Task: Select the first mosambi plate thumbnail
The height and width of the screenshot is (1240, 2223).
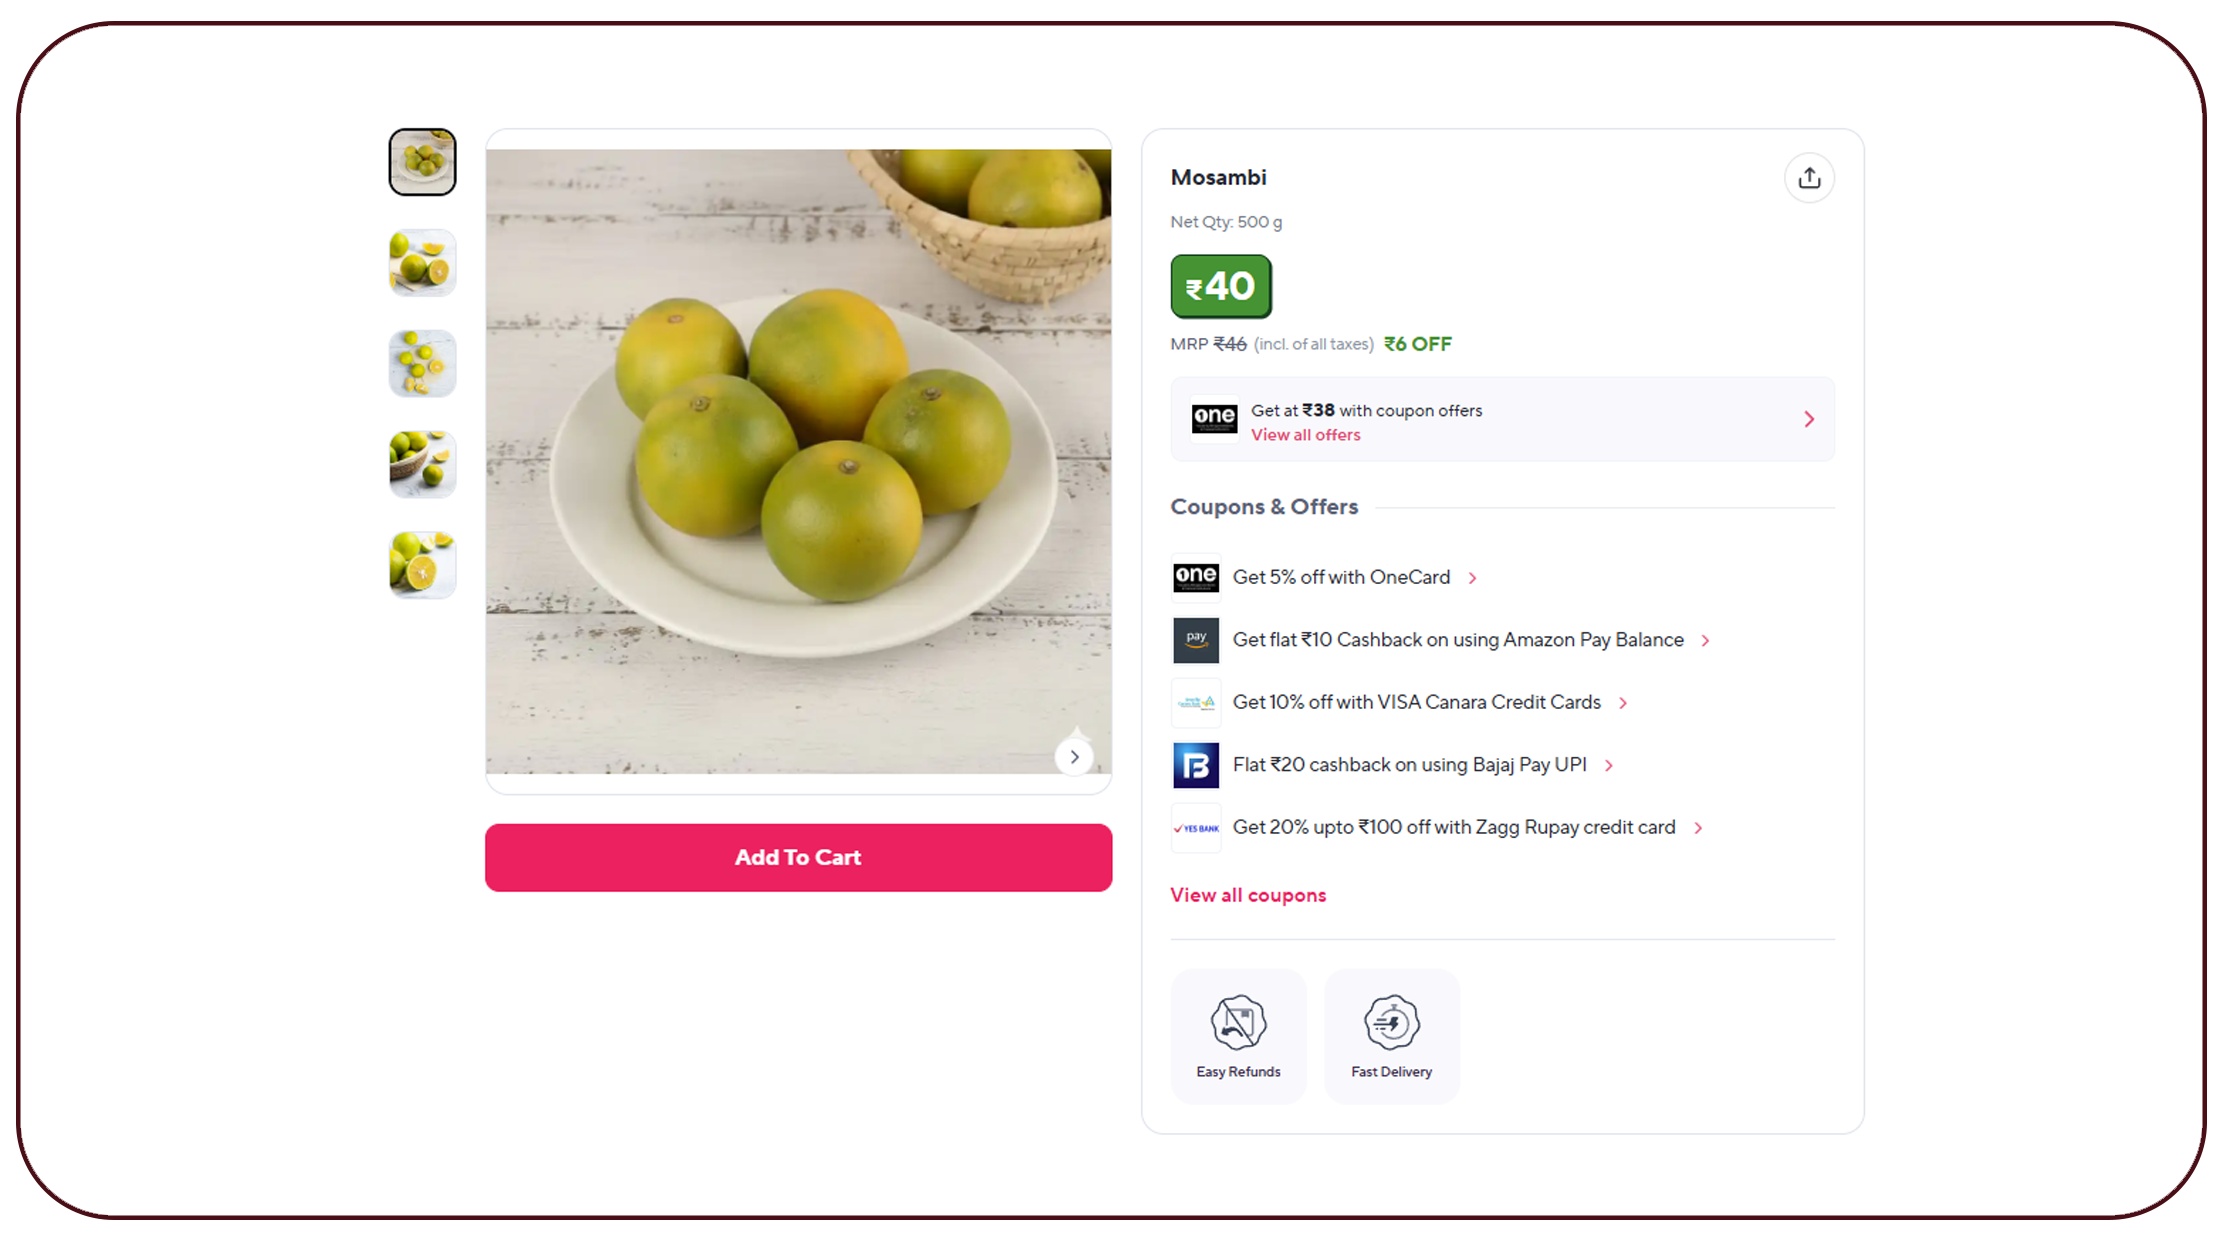Action: tap(422, 162)
